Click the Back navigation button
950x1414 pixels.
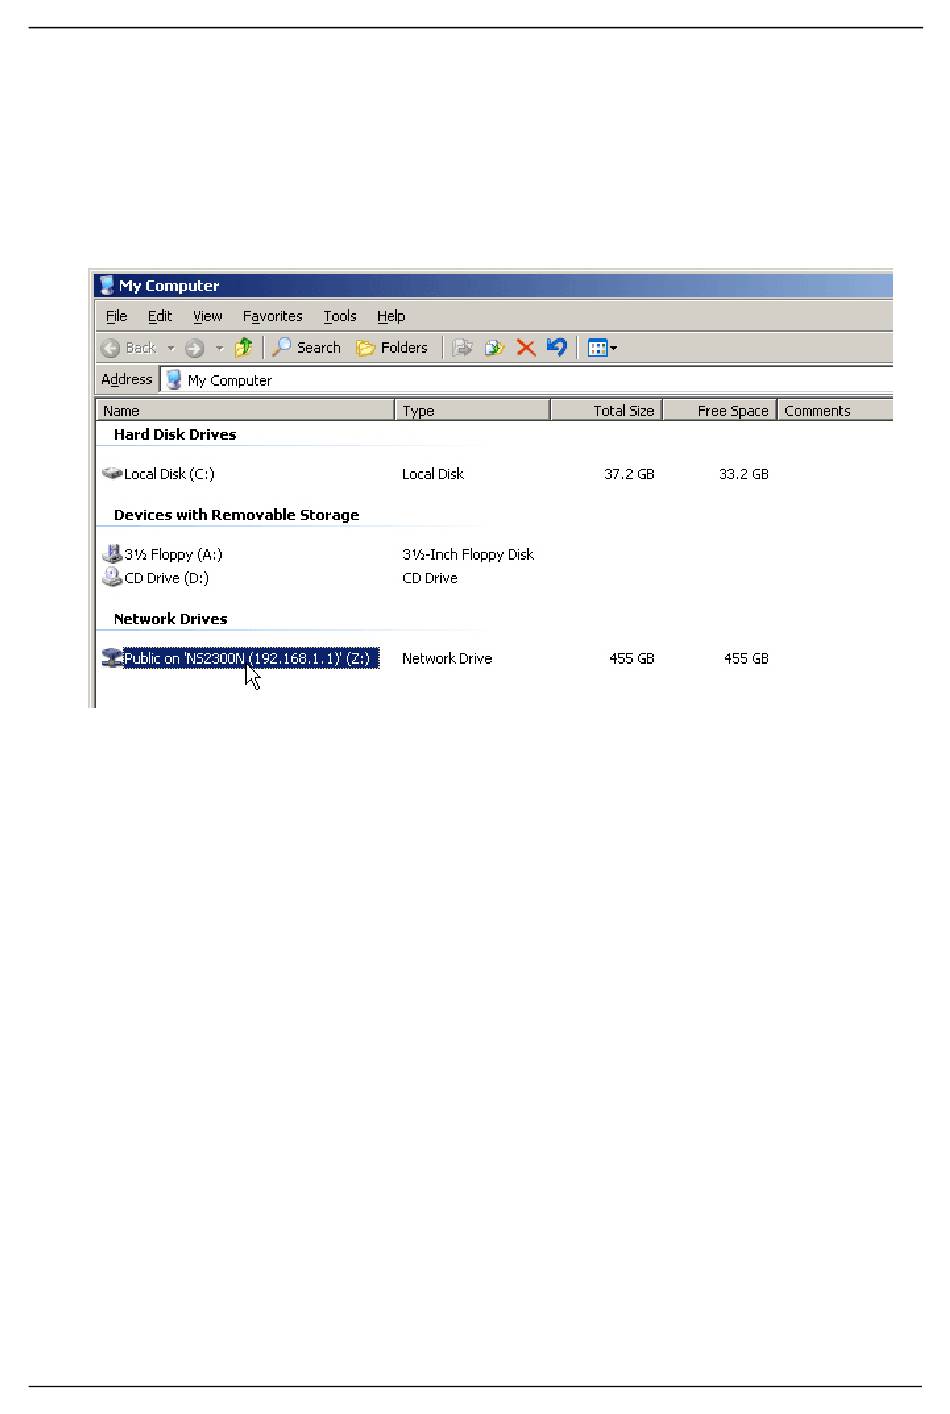[129, 348]
